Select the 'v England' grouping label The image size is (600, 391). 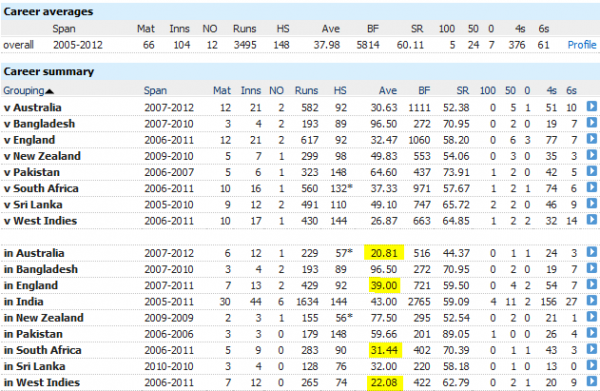29,140
